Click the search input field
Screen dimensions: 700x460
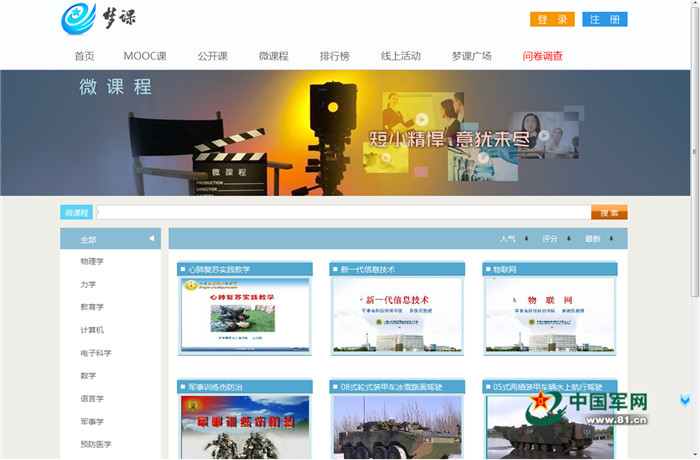[344, 213]
